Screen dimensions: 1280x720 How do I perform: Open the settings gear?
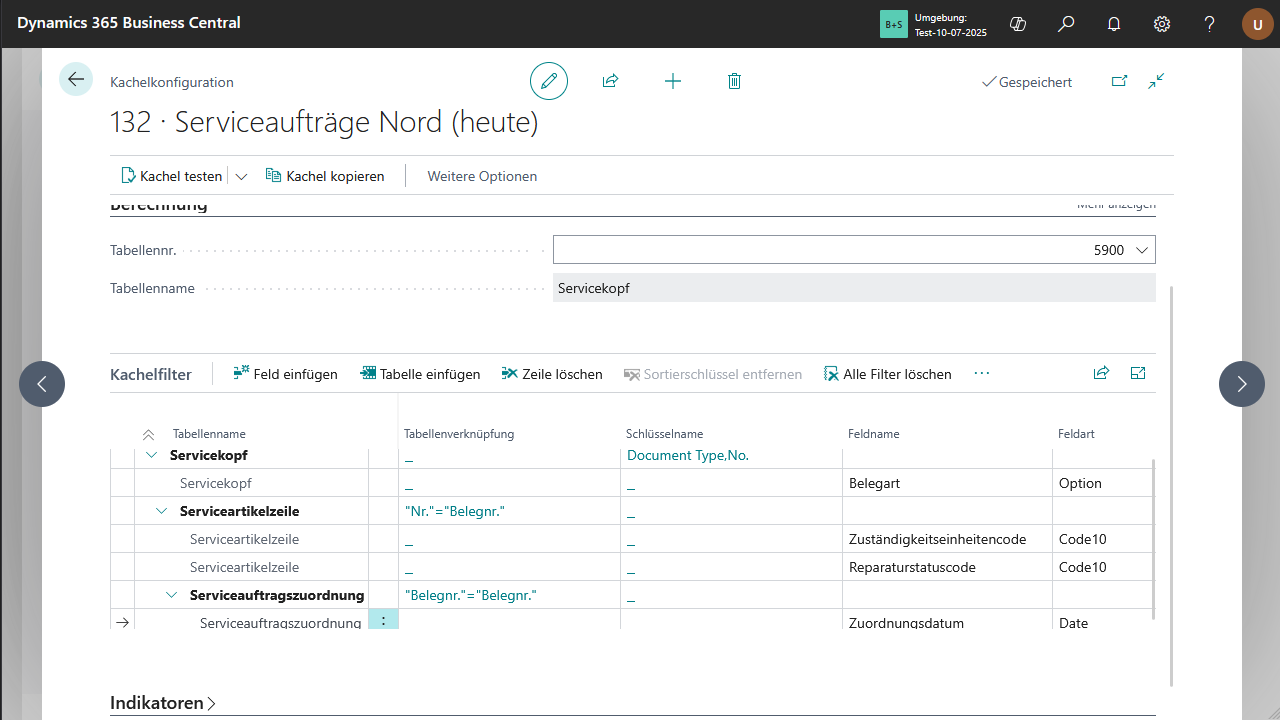click(x=1162, y=24)
